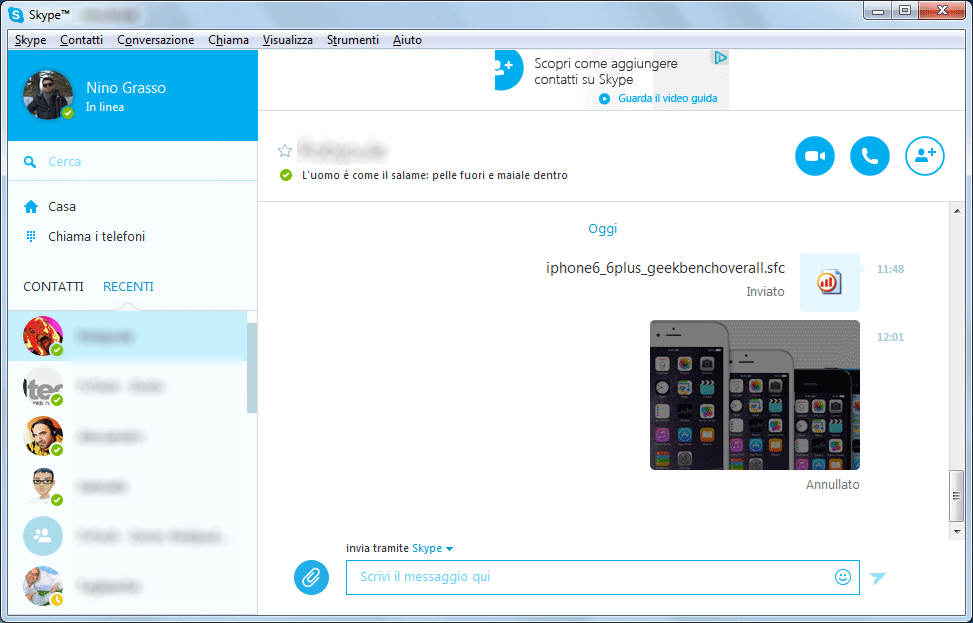Open the Skype menu
This screenshot has width=973, height=623.
[x=30, y=40]
